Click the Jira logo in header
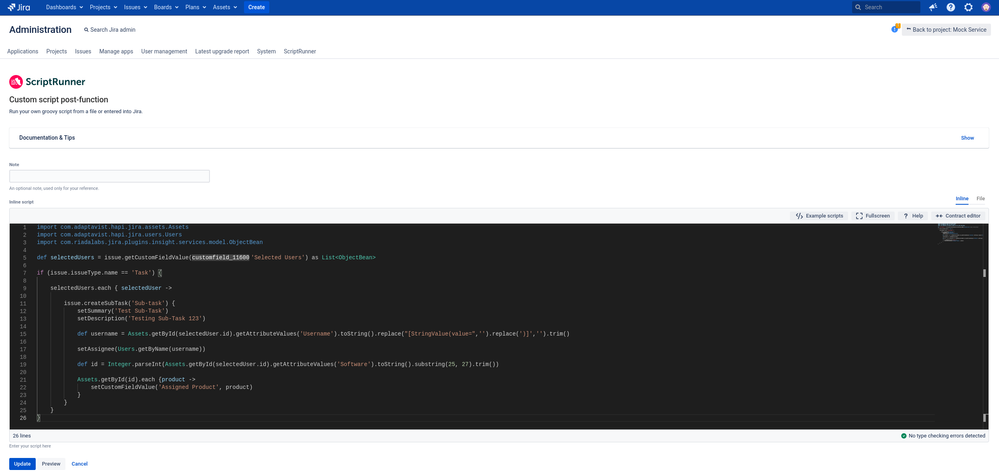 (18, 7)
